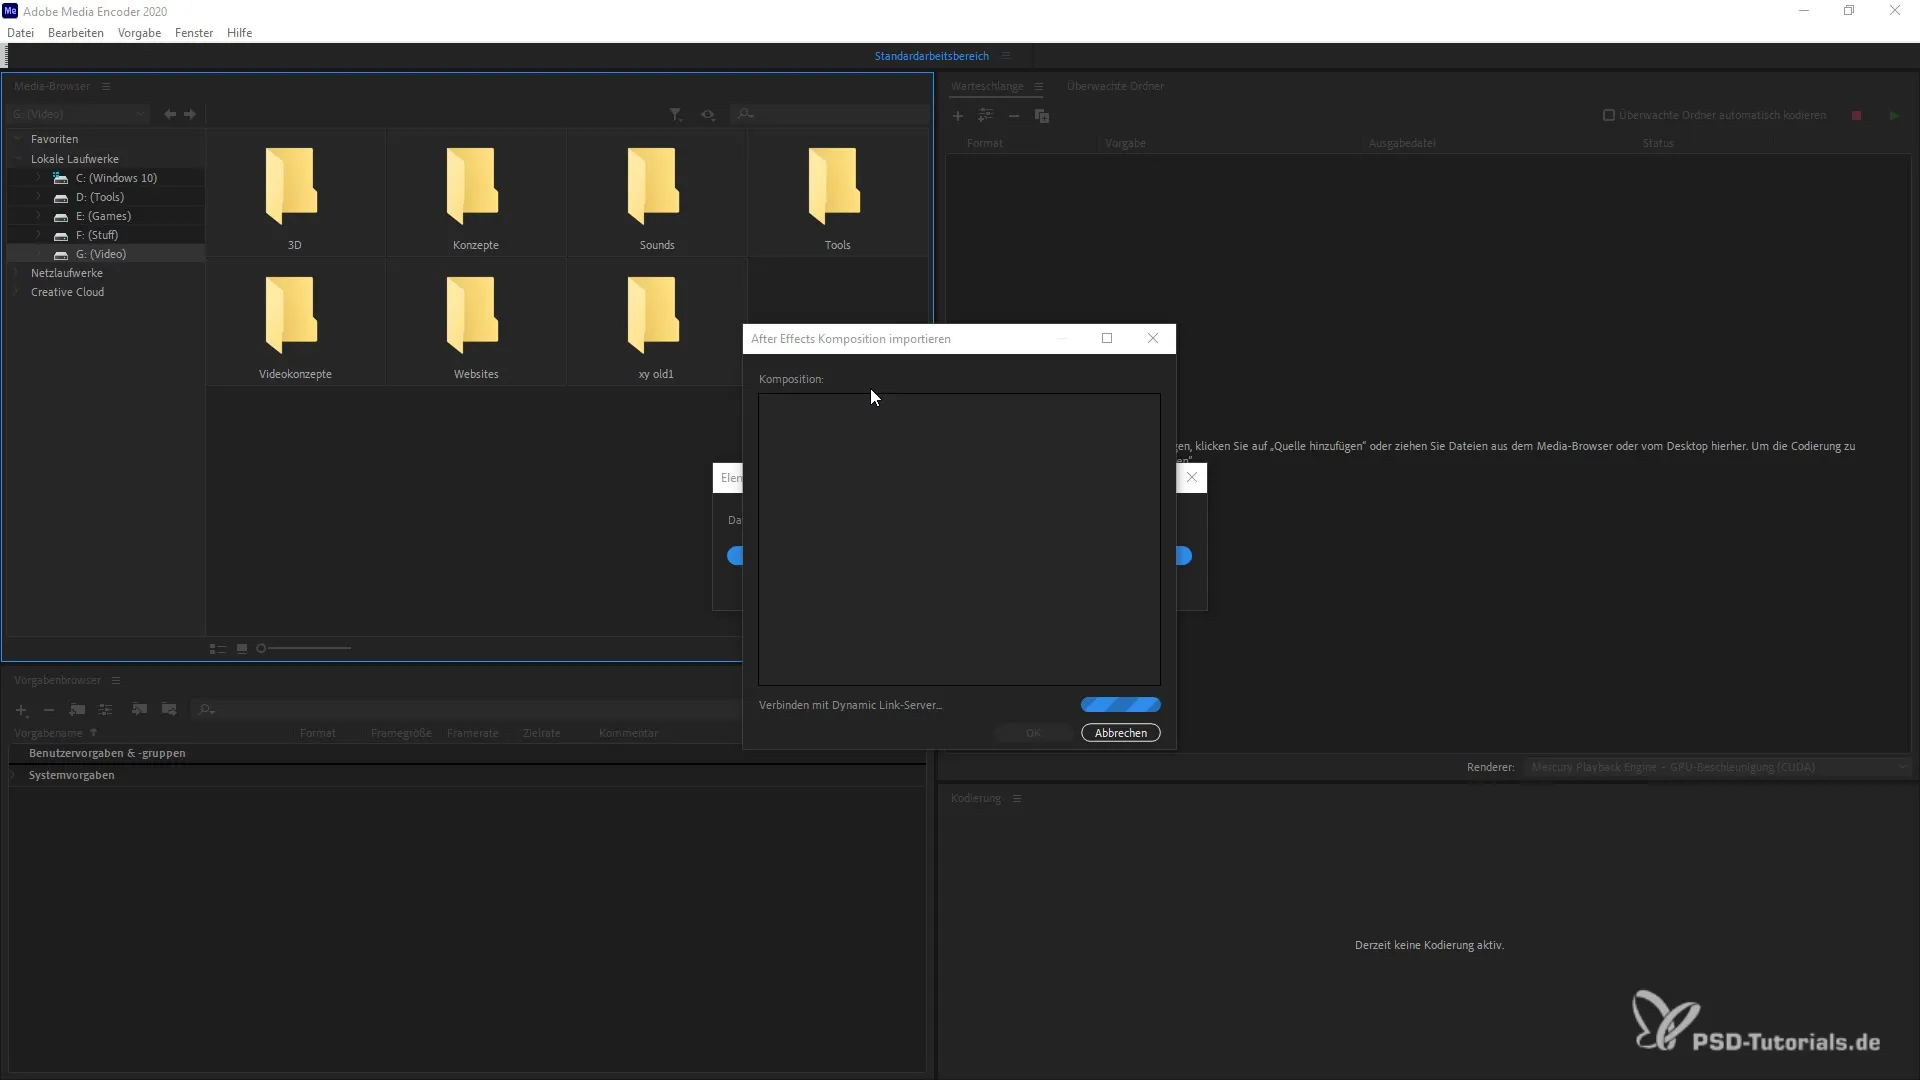This screenshot has width=1920, height=1080.
Task: Go back in the Media-Browser navigation
Action: pyautogui.click(x=170, y=115)
